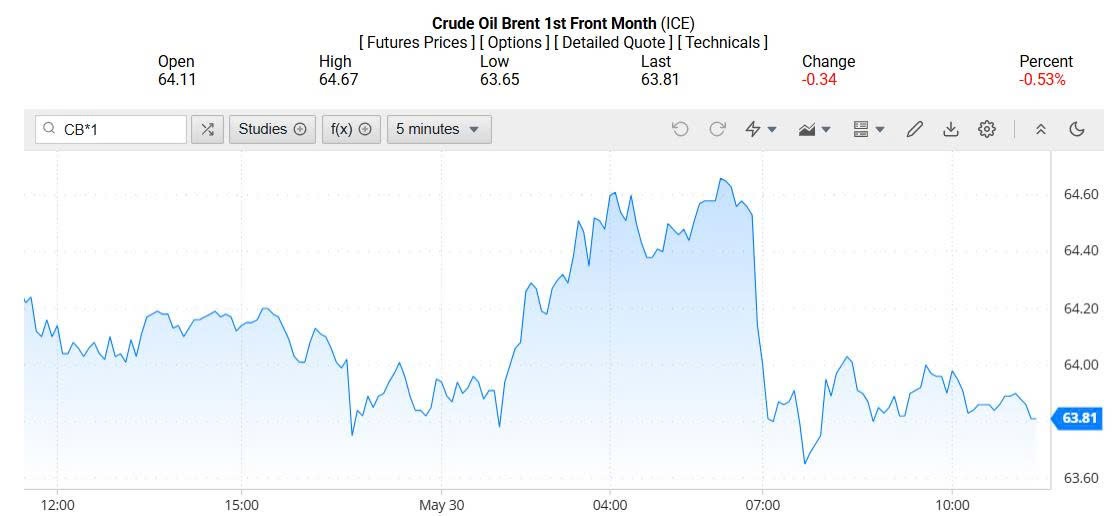Open chart settings gear
Viewport: 1116px width, 516px height.
[x=987, y=129]
